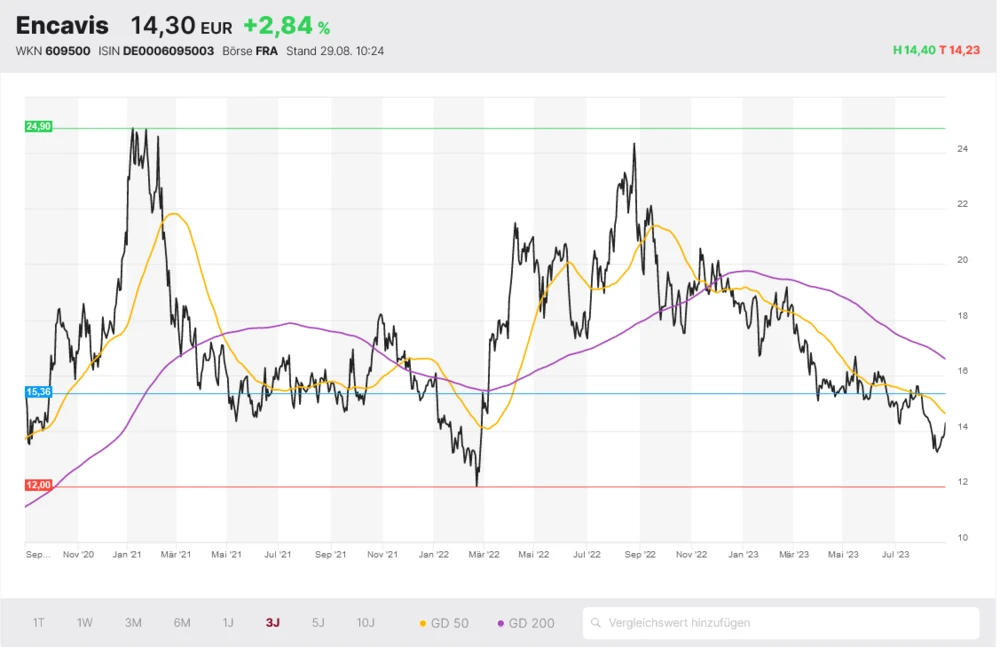Switch to the 1T time range
Image resolution: width=1000 pixels, height=664 pixels.
(38, 623)
